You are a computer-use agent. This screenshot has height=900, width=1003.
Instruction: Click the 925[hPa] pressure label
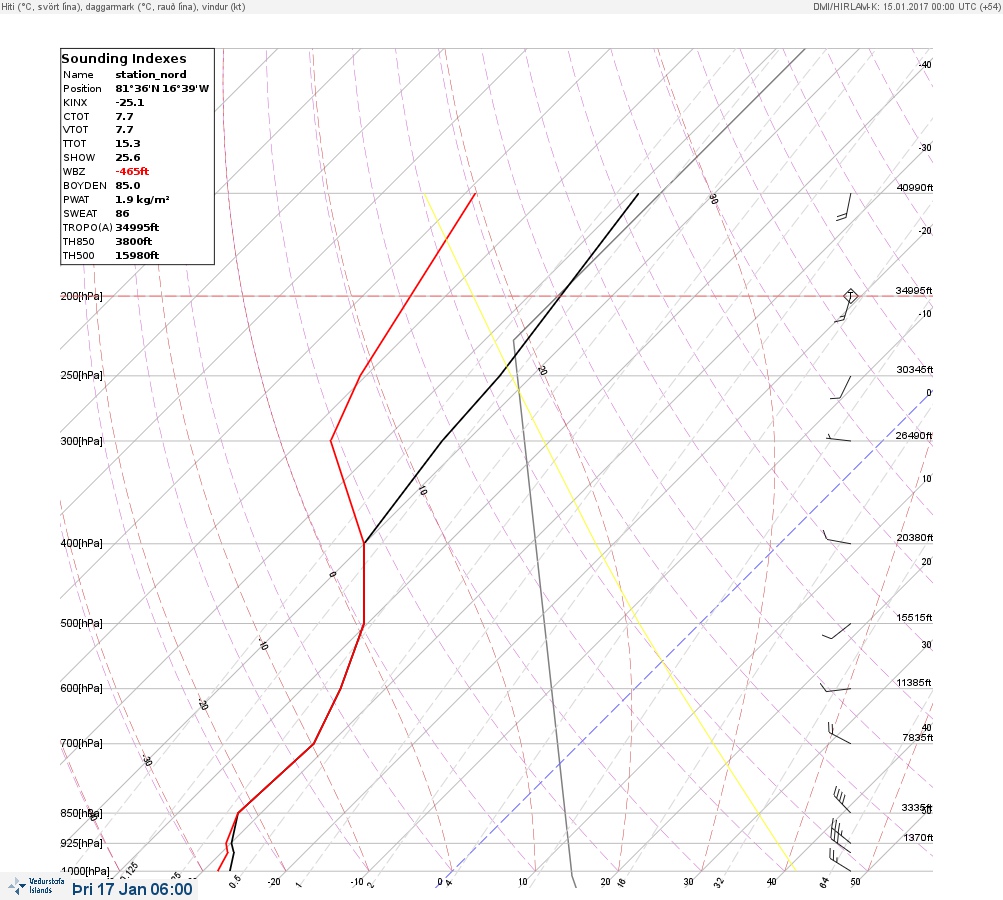coord(81,843)
